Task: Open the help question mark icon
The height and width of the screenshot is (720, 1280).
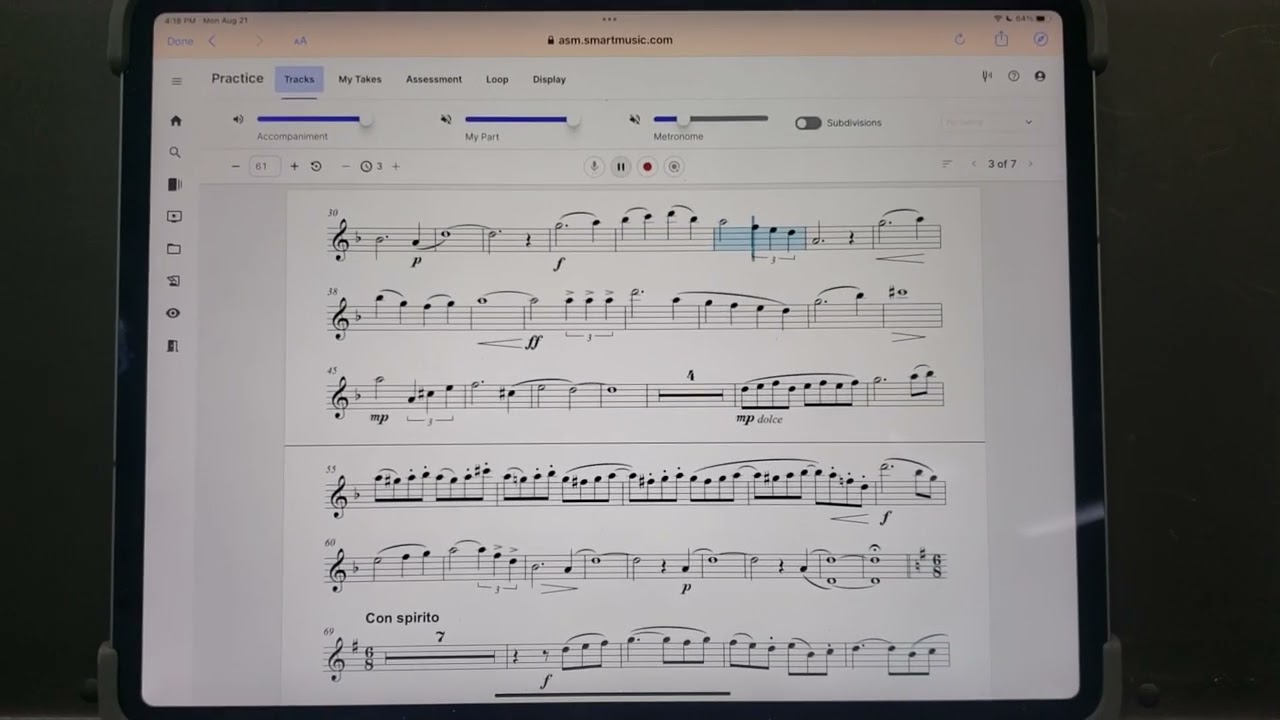Action: 1014,76
